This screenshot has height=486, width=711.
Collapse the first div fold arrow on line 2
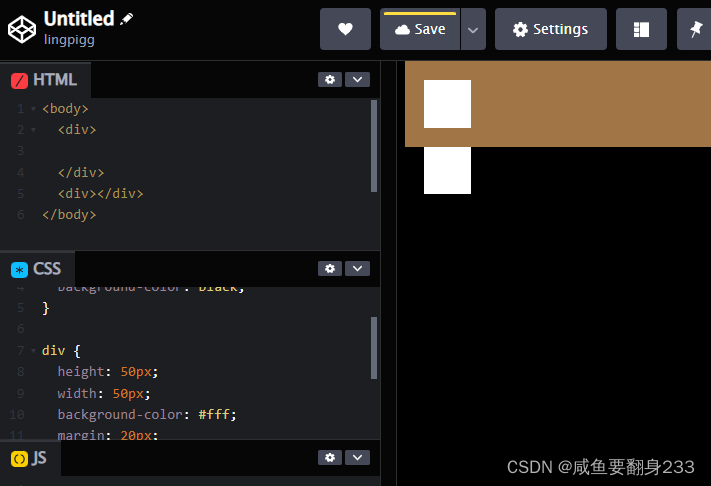point(33,130)
